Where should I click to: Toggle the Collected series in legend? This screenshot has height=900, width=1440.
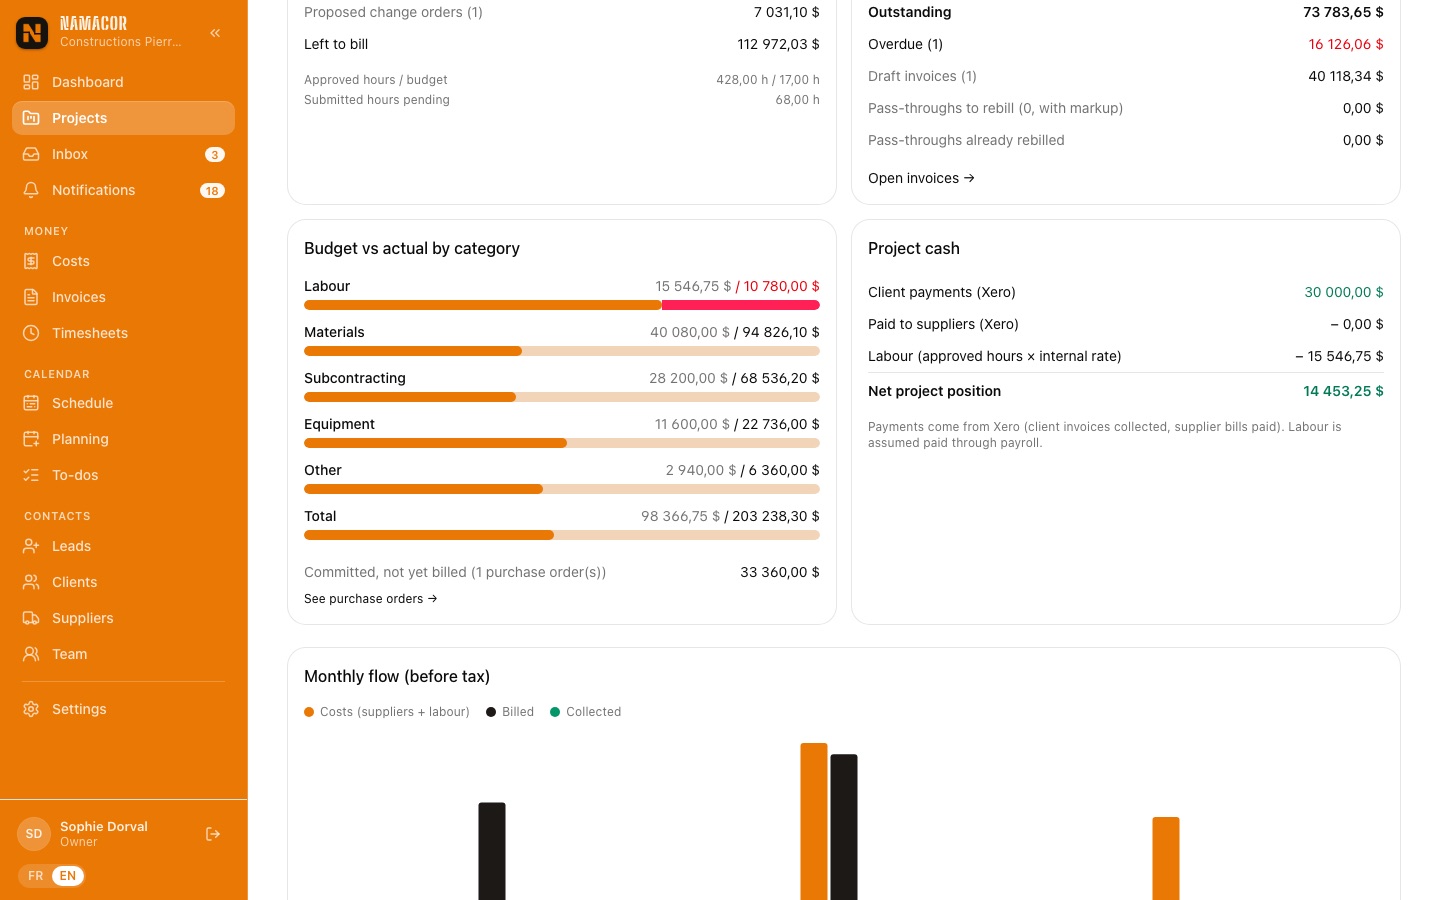coord(586,712)
